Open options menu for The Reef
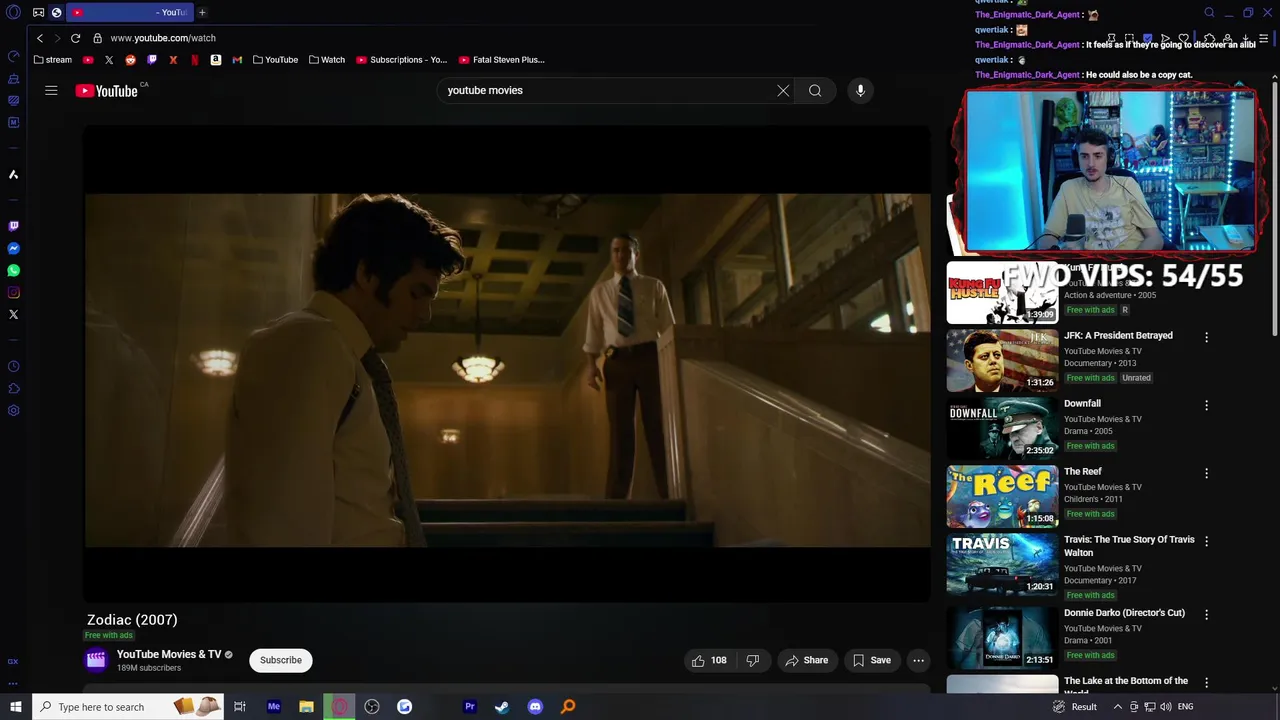1280x720 pixels. tap(1206, 474)
